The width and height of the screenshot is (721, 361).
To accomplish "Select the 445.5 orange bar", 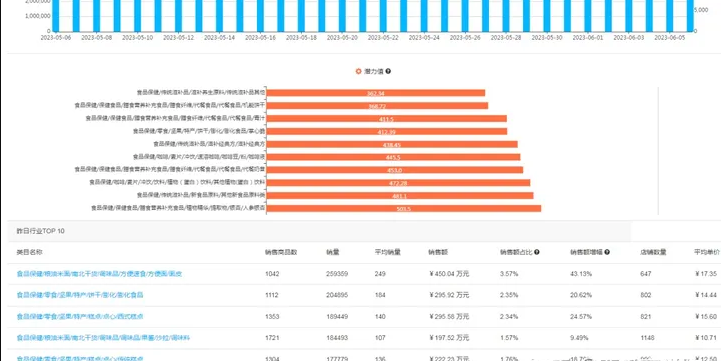I will [394, 157].
